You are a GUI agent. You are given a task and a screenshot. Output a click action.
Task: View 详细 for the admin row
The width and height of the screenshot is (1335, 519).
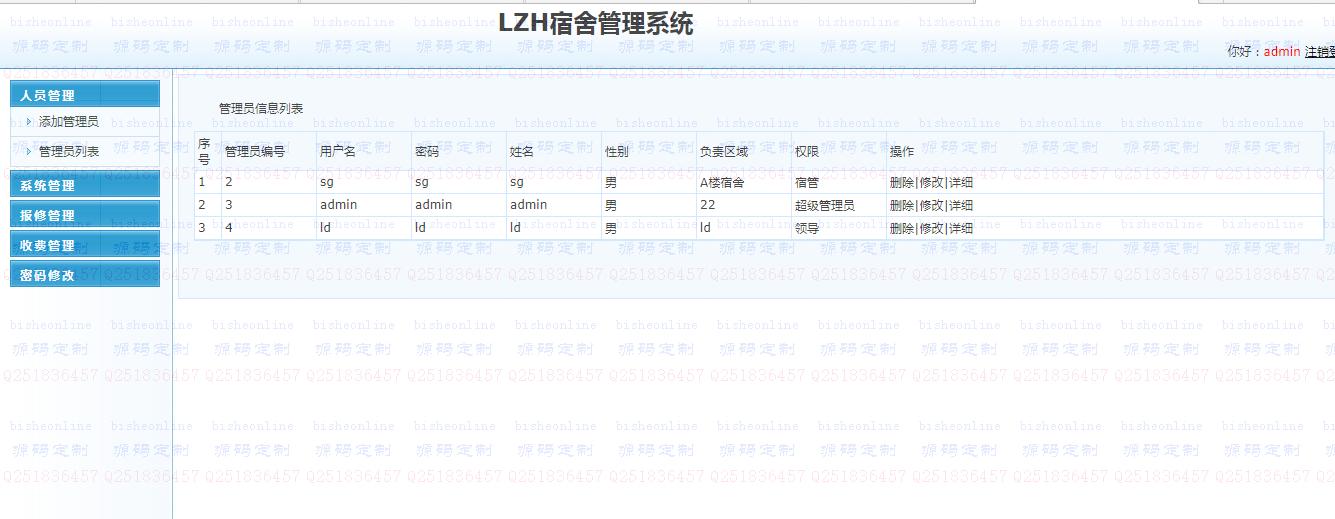pos(961,205)
